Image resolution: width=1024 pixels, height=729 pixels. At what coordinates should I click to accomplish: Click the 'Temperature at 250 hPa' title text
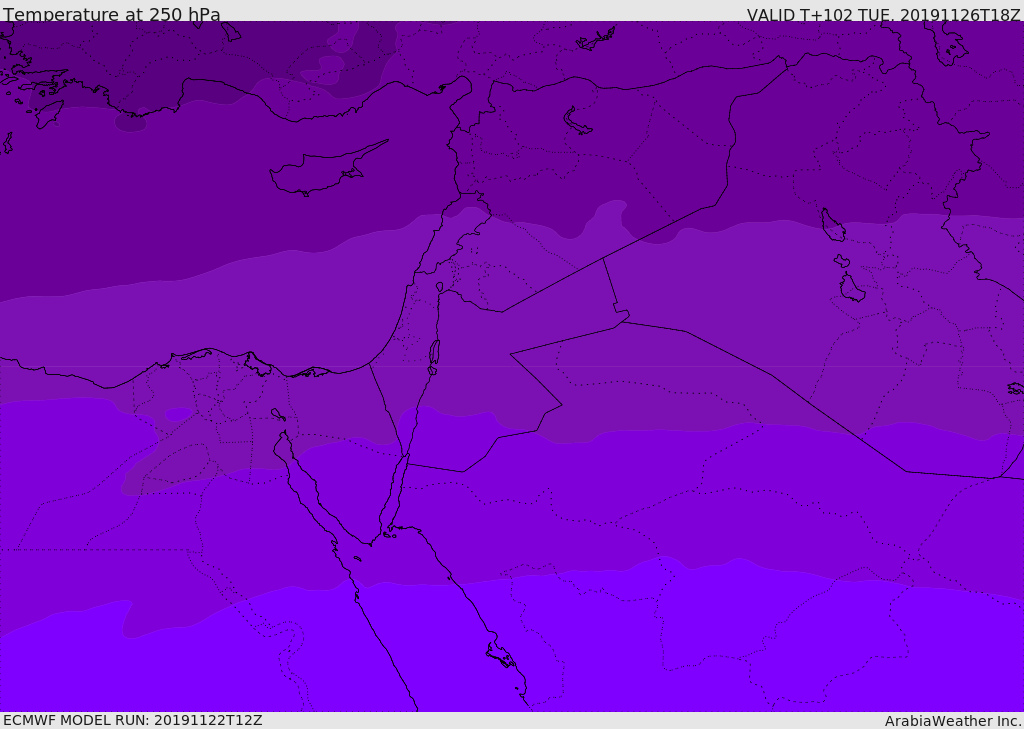tap(112, 14)
